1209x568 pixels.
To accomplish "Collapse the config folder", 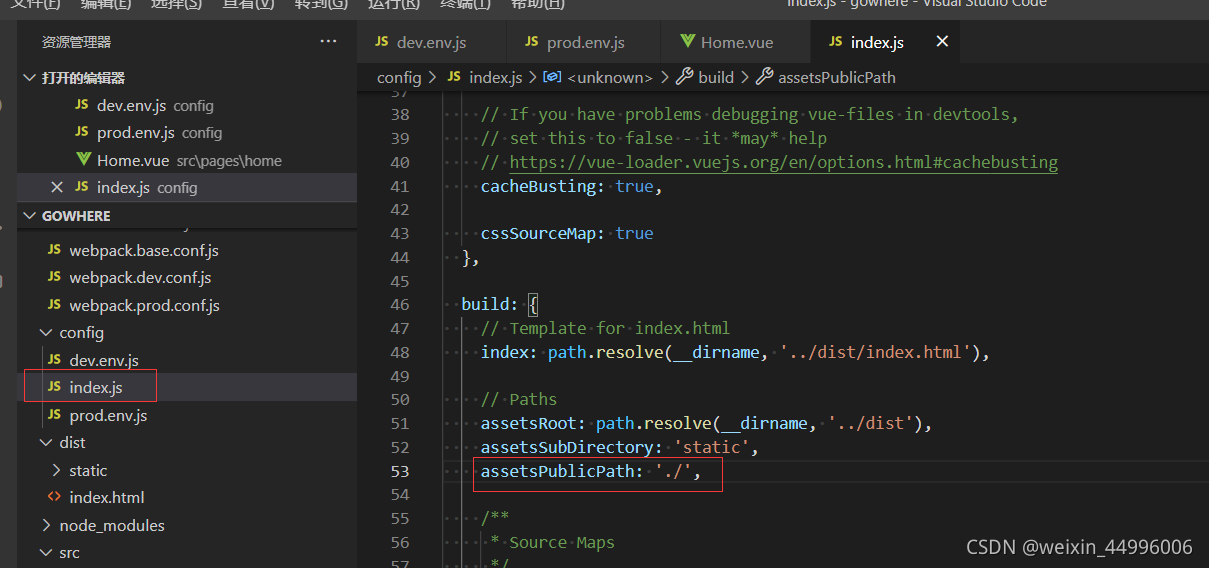I will tap(45, 333).
